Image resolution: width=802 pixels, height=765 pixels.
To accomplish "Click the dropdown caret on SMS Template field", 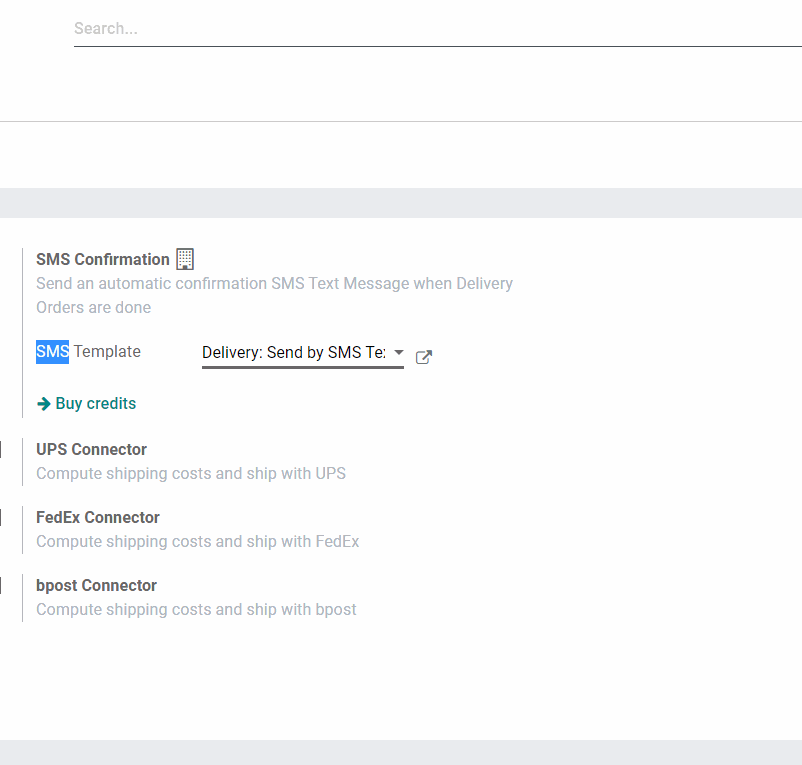I will click(x=399, y=352).
